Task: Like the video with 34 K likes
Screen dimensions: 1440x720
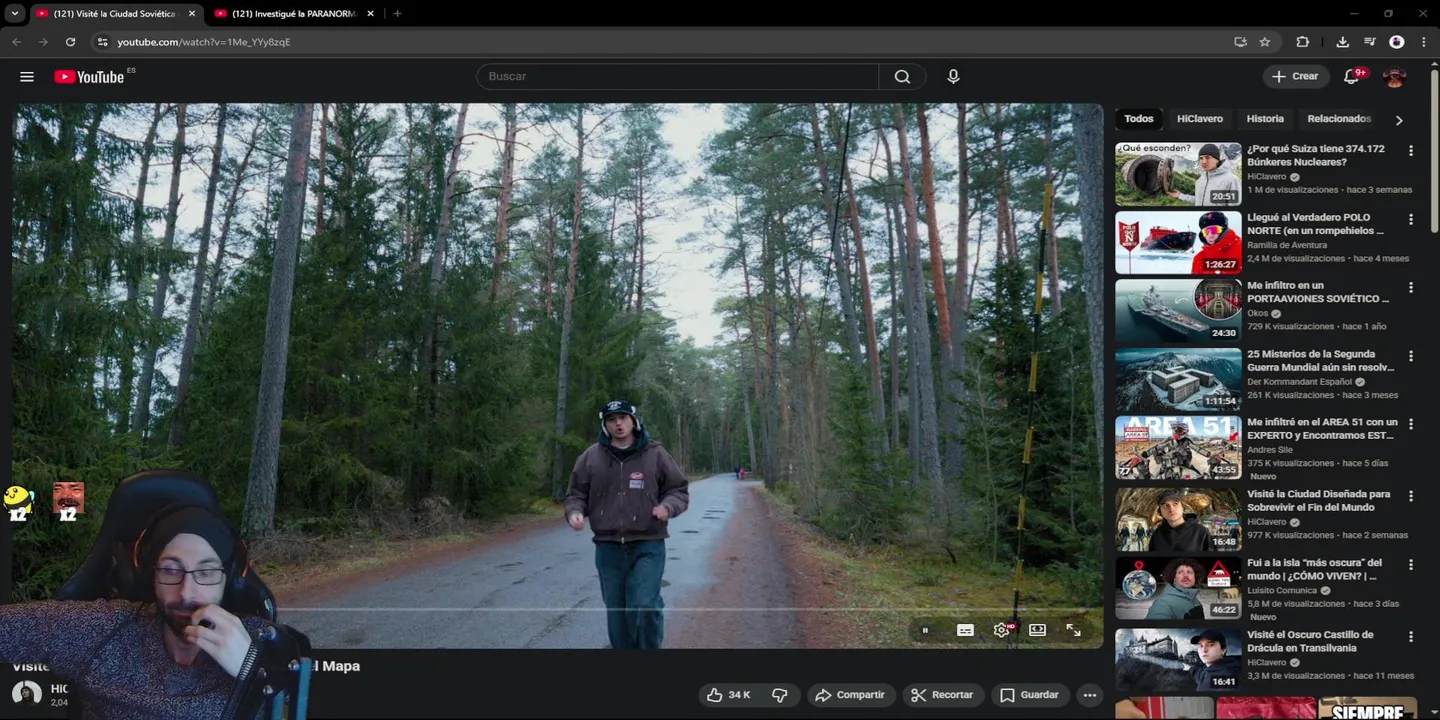Action: 729,695
